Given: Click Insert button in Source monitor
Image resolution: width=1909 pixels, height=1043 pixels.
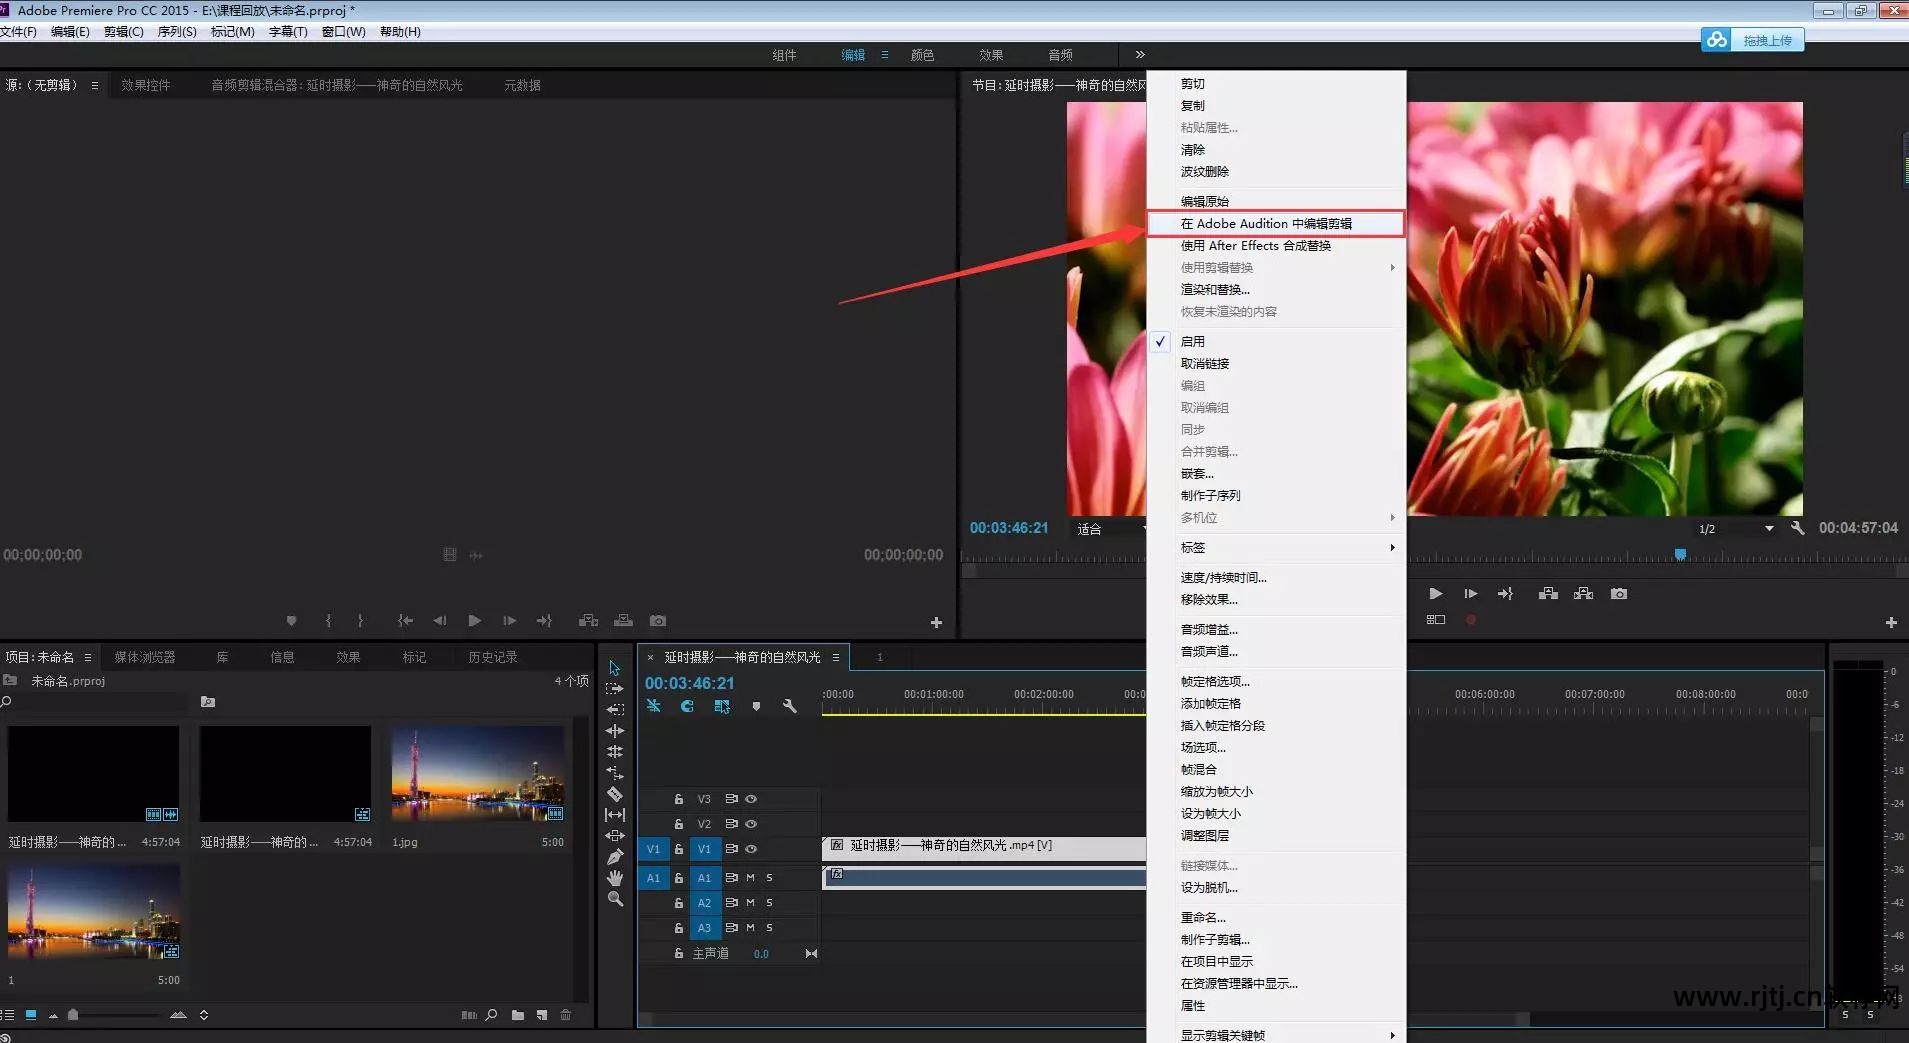Looking at the screenshot, I should pyautogui.click(x=588, y=621).
